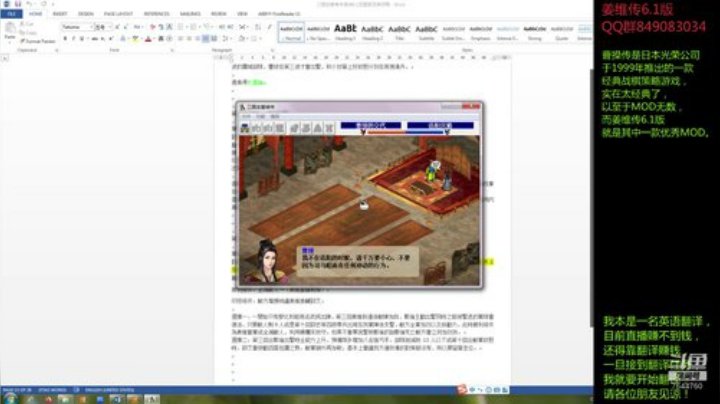Image resolution: width=720 pixels, height=404 pixels.
Task: Click Increase Indent icon
Action: (231, 27)
